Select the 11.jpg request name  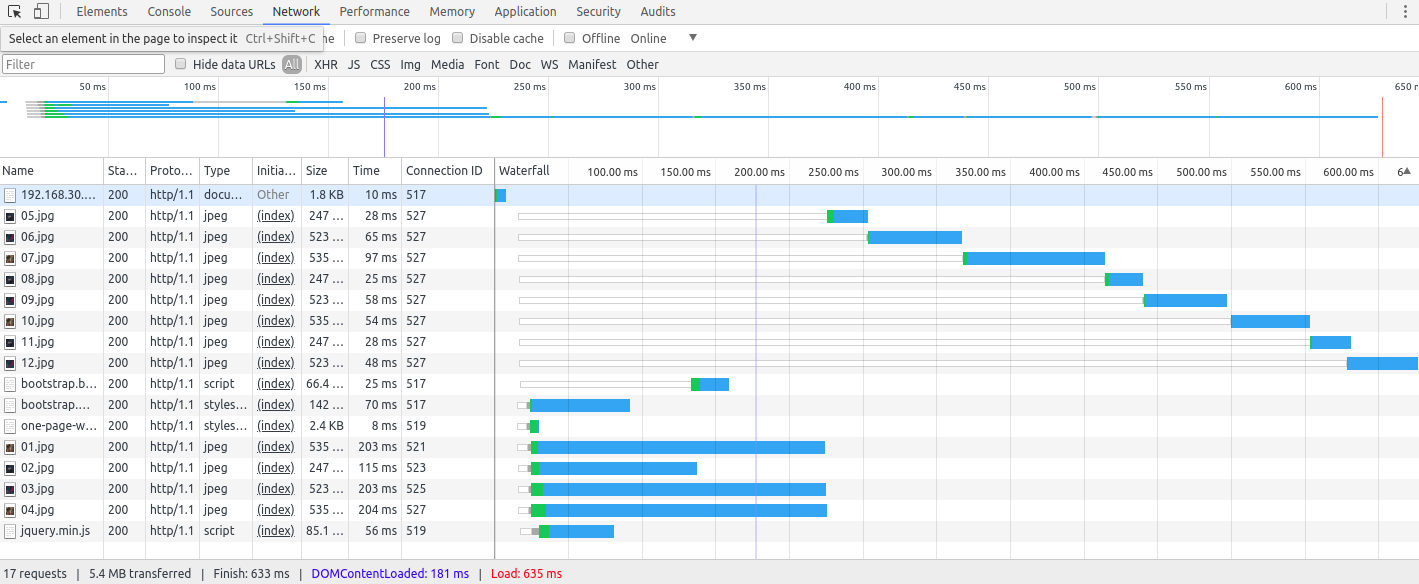(37, 342)
